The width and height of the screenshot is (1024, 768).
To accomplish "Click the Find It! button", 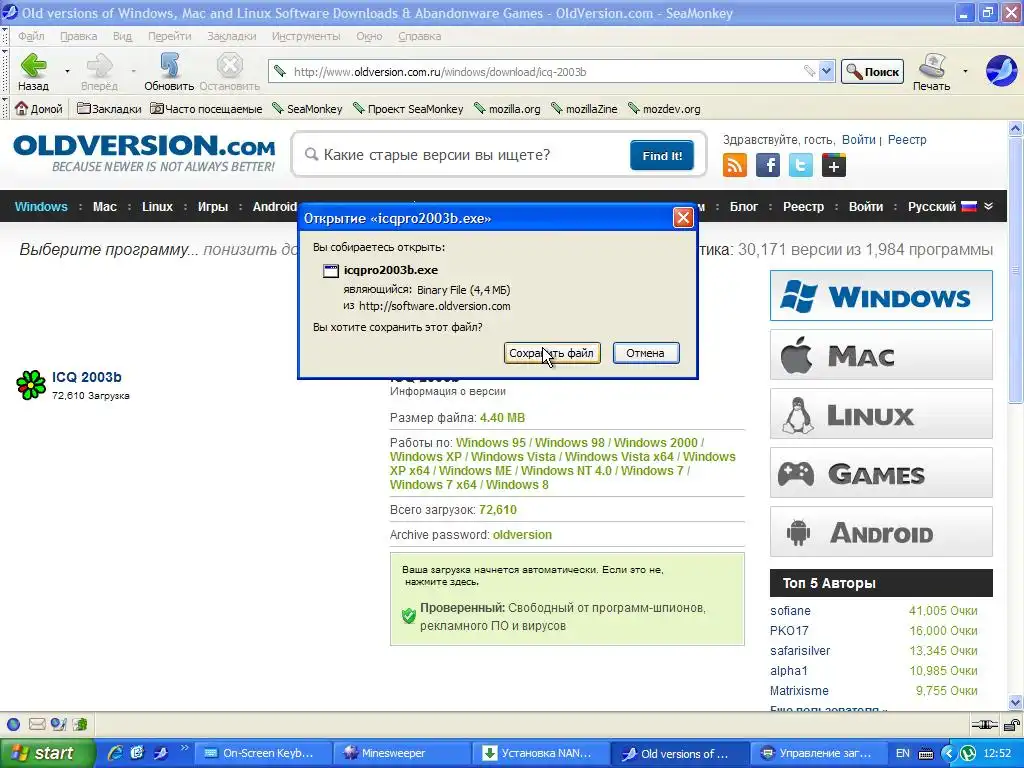I will 662,155.
